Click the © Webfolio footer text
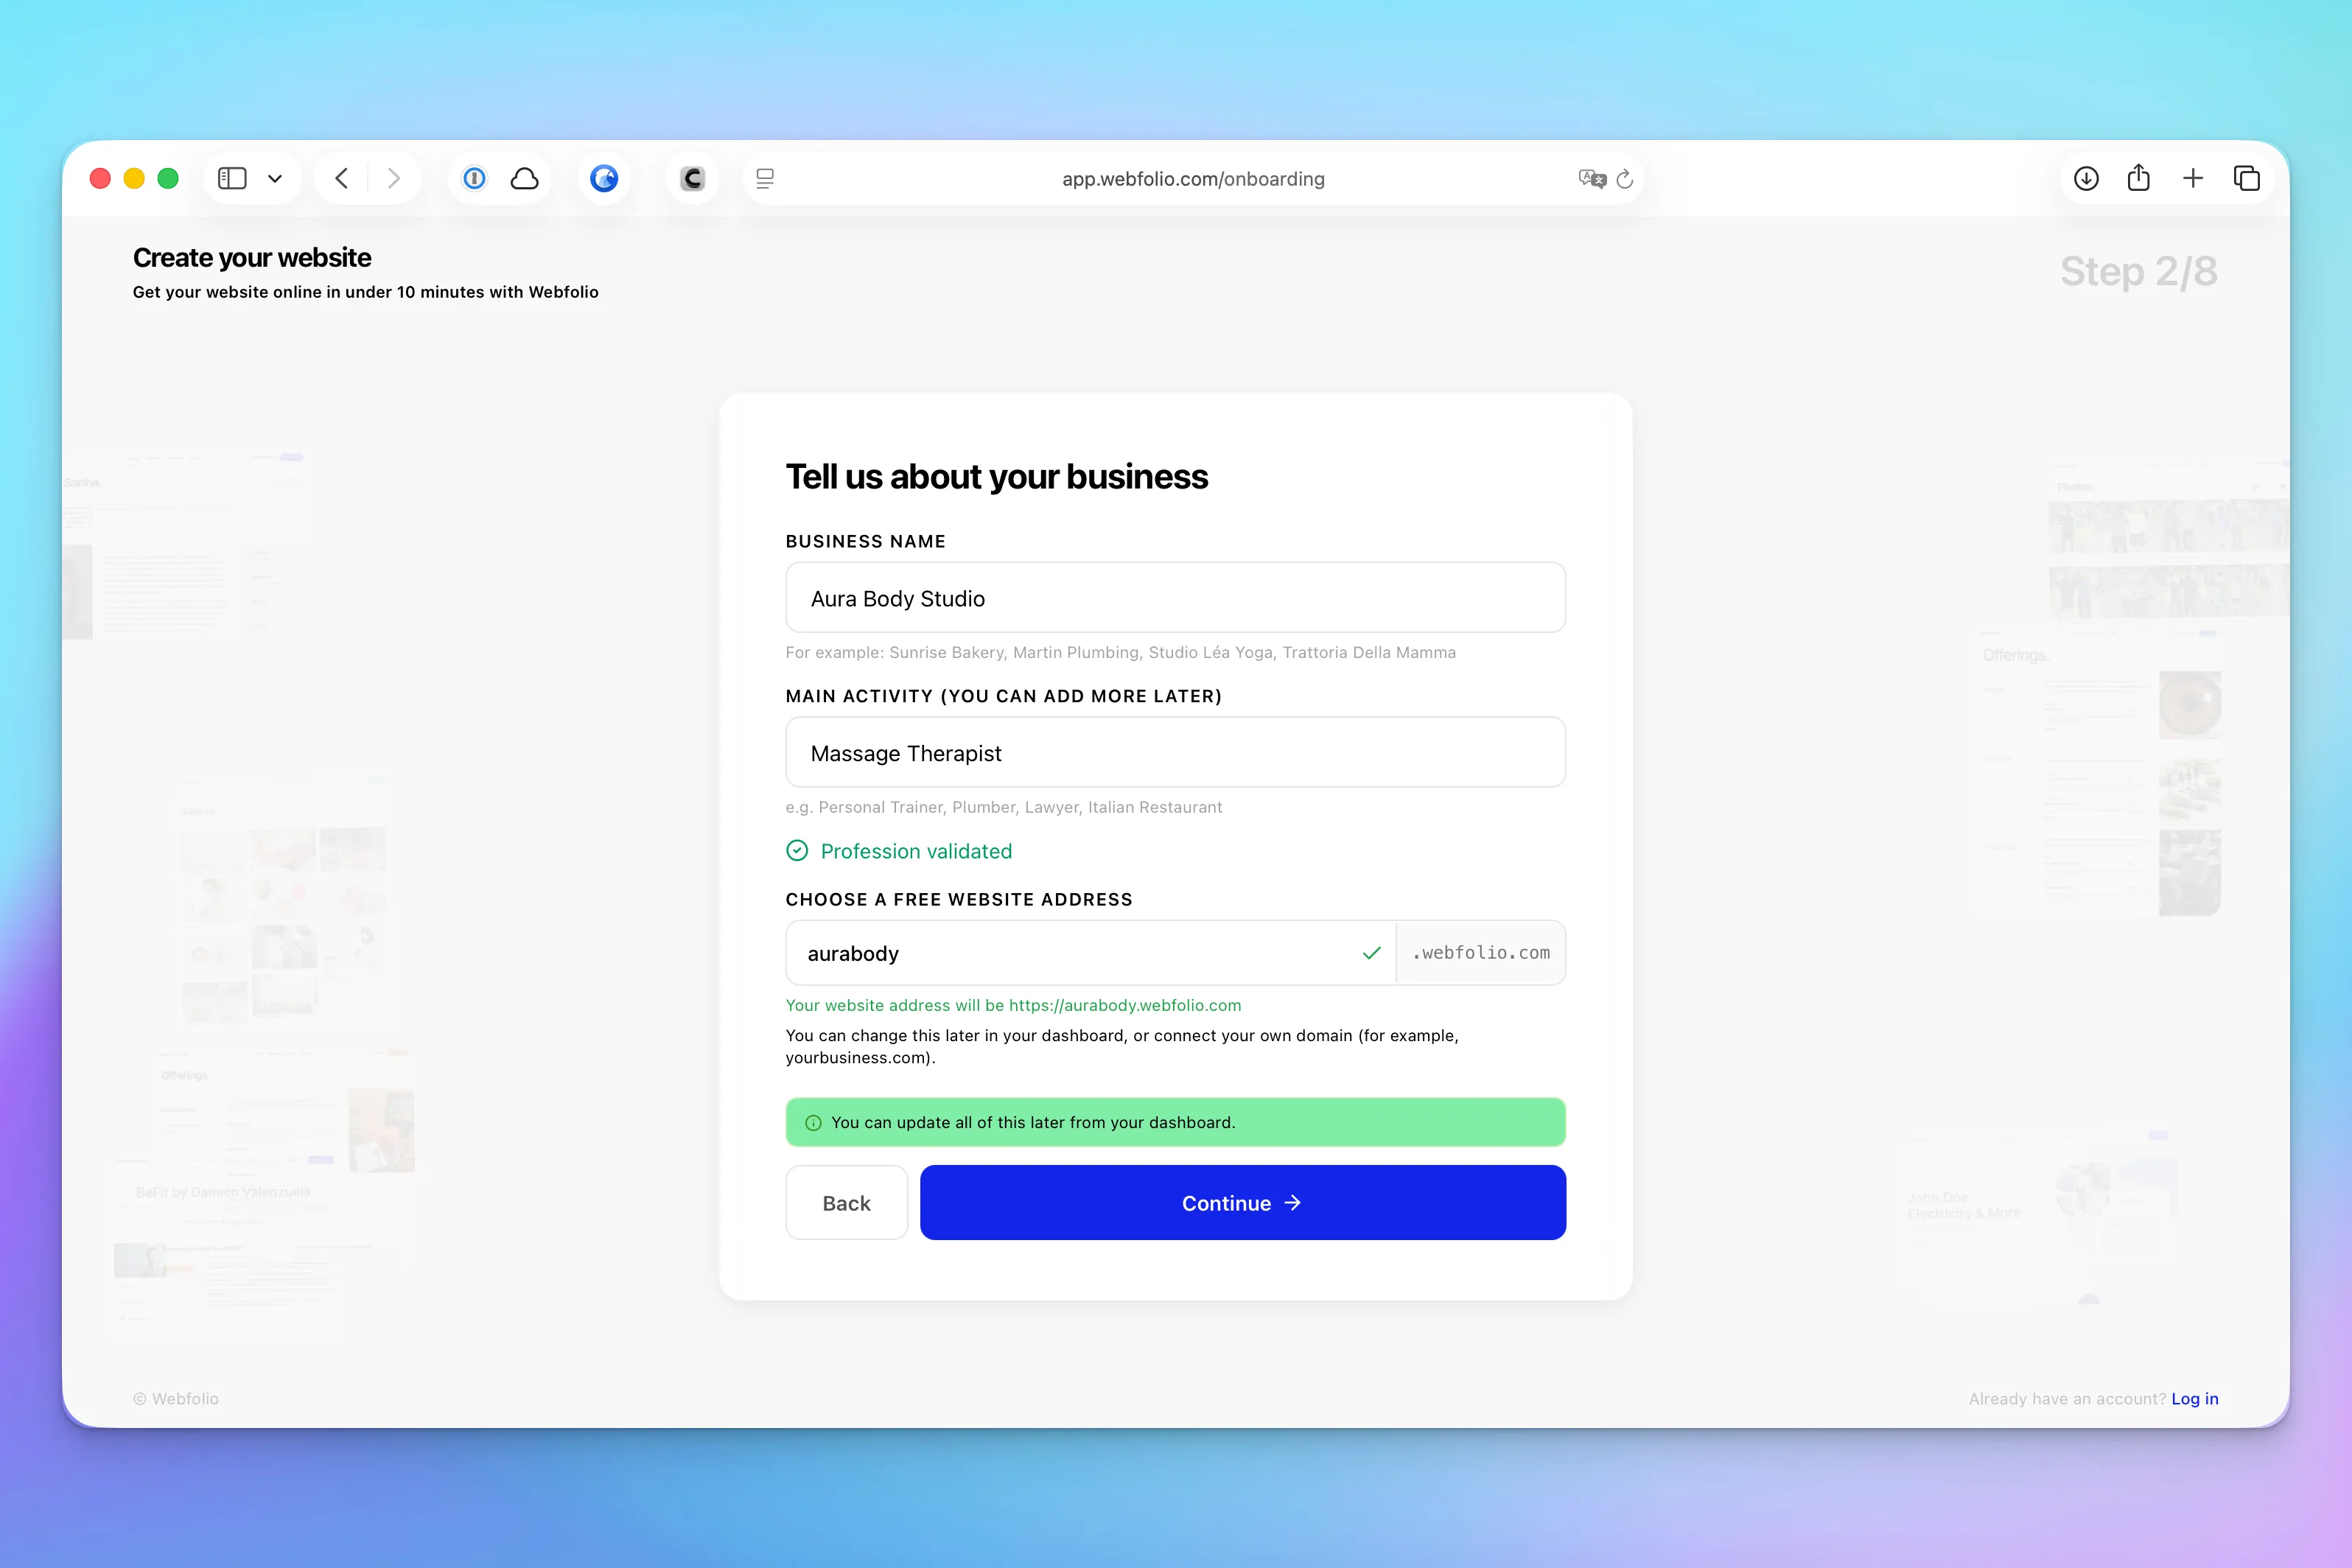This screenshot has width=2352, height=1568. tap(176, 1399)
